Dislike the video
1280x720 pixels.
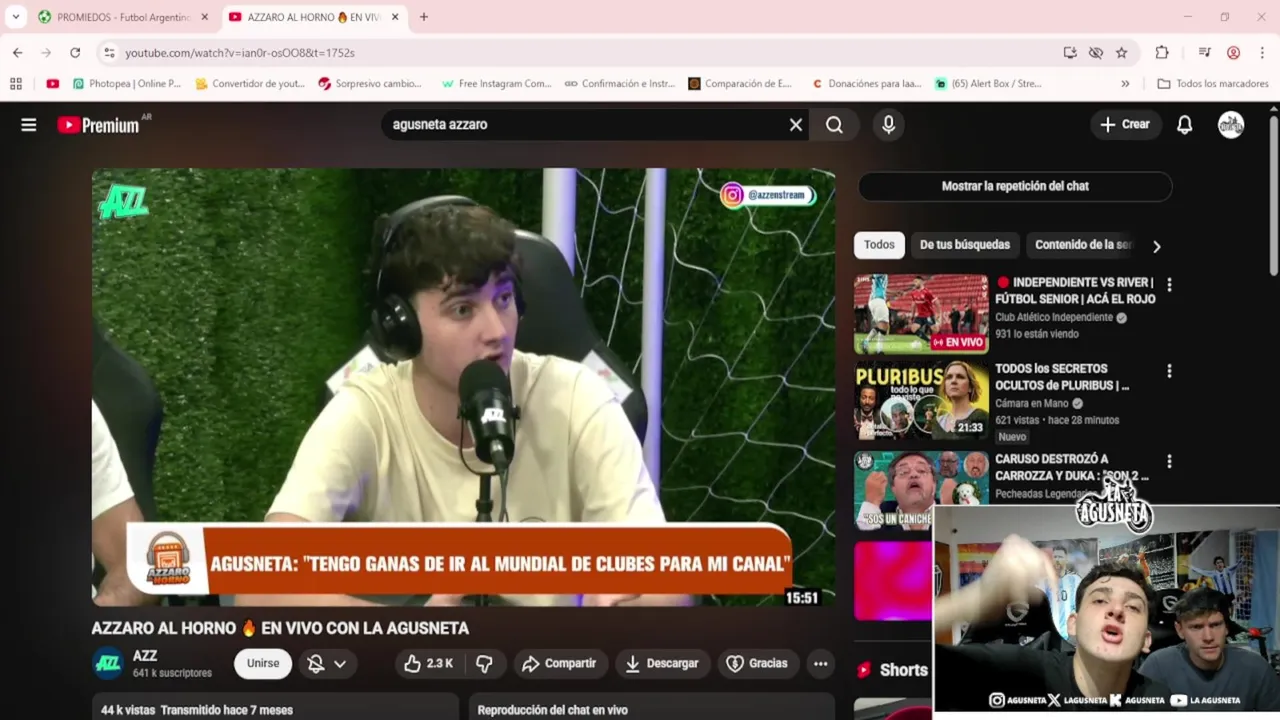pos(484,663)
